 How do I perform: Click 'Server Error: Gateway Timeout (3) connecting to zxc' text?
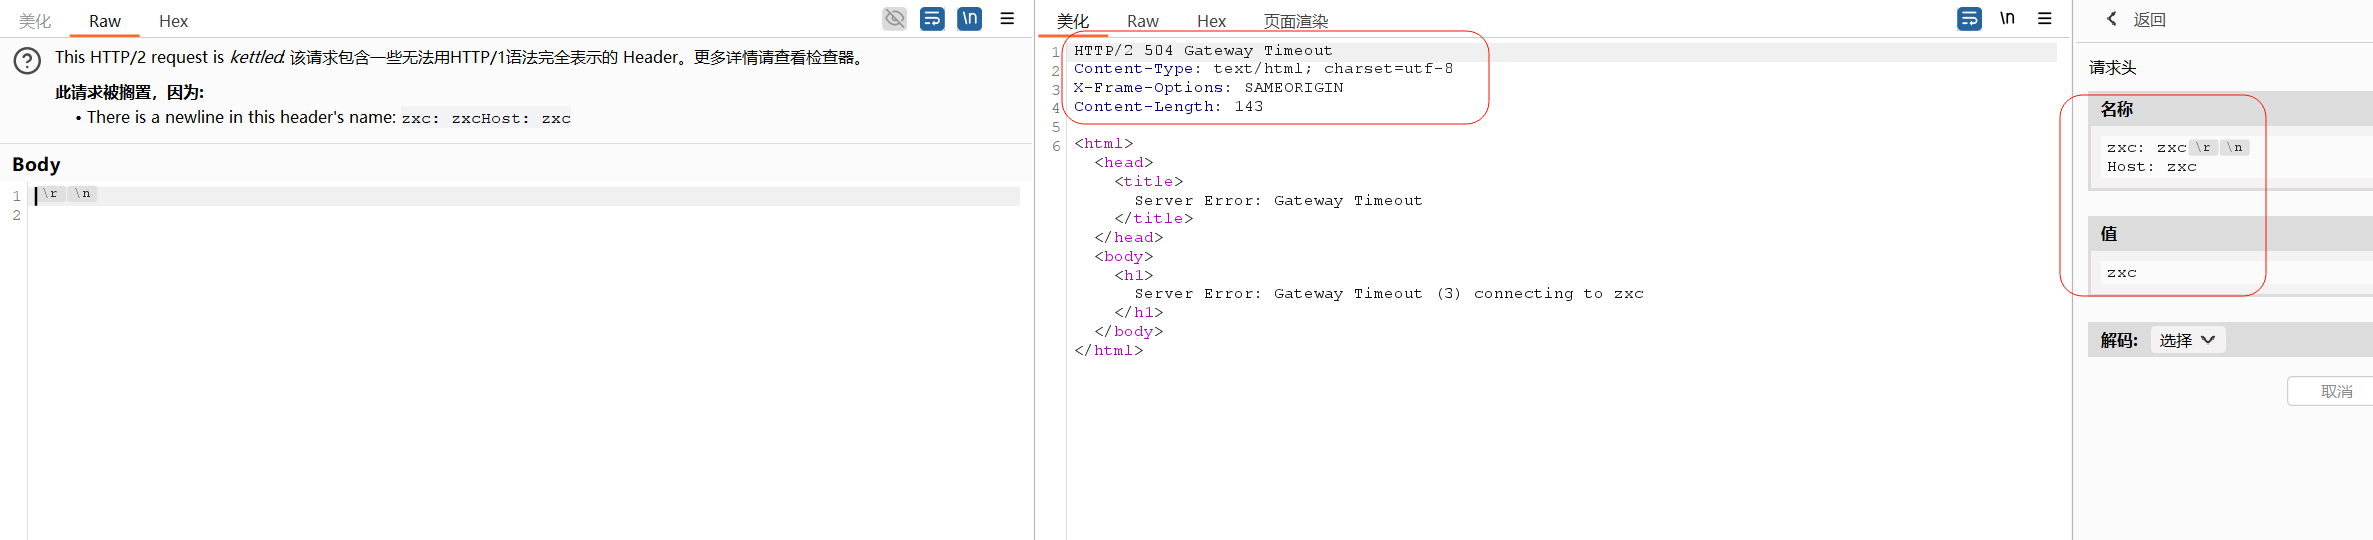coord(1389,294)
